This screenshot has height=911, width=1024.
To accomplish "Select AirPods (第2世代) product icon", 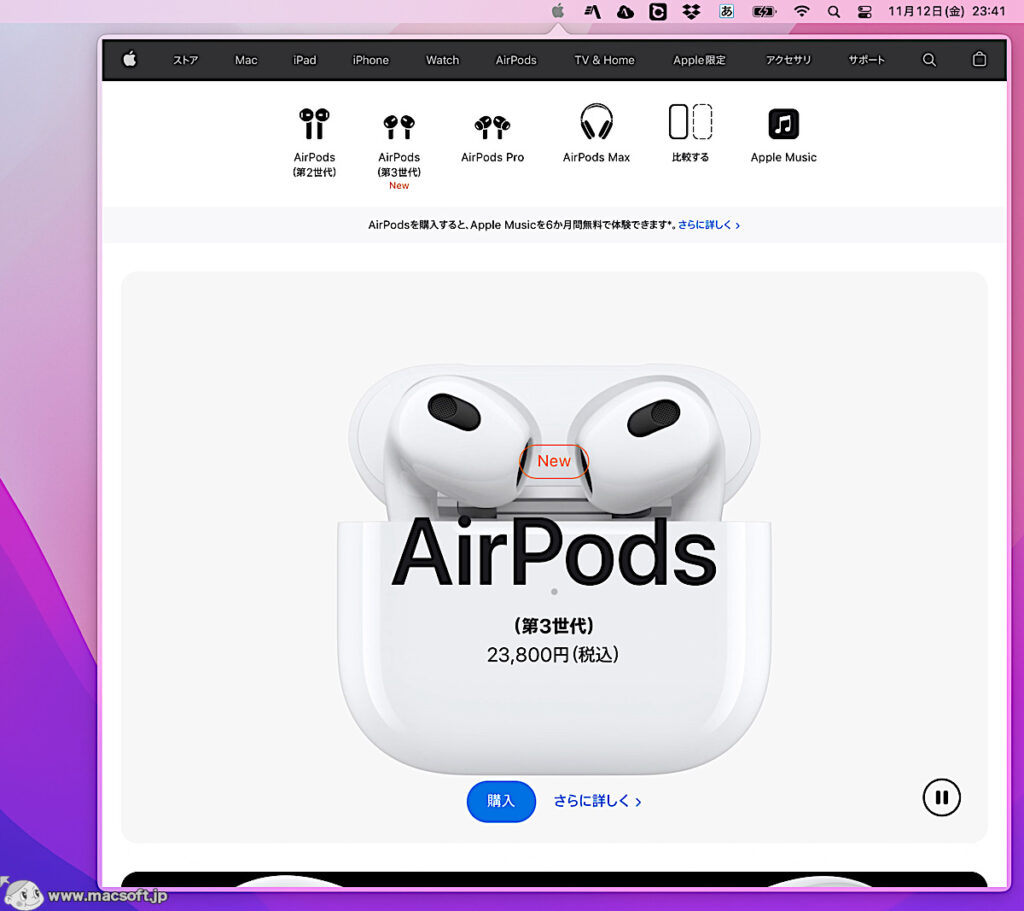I will (x=314, y=124).
